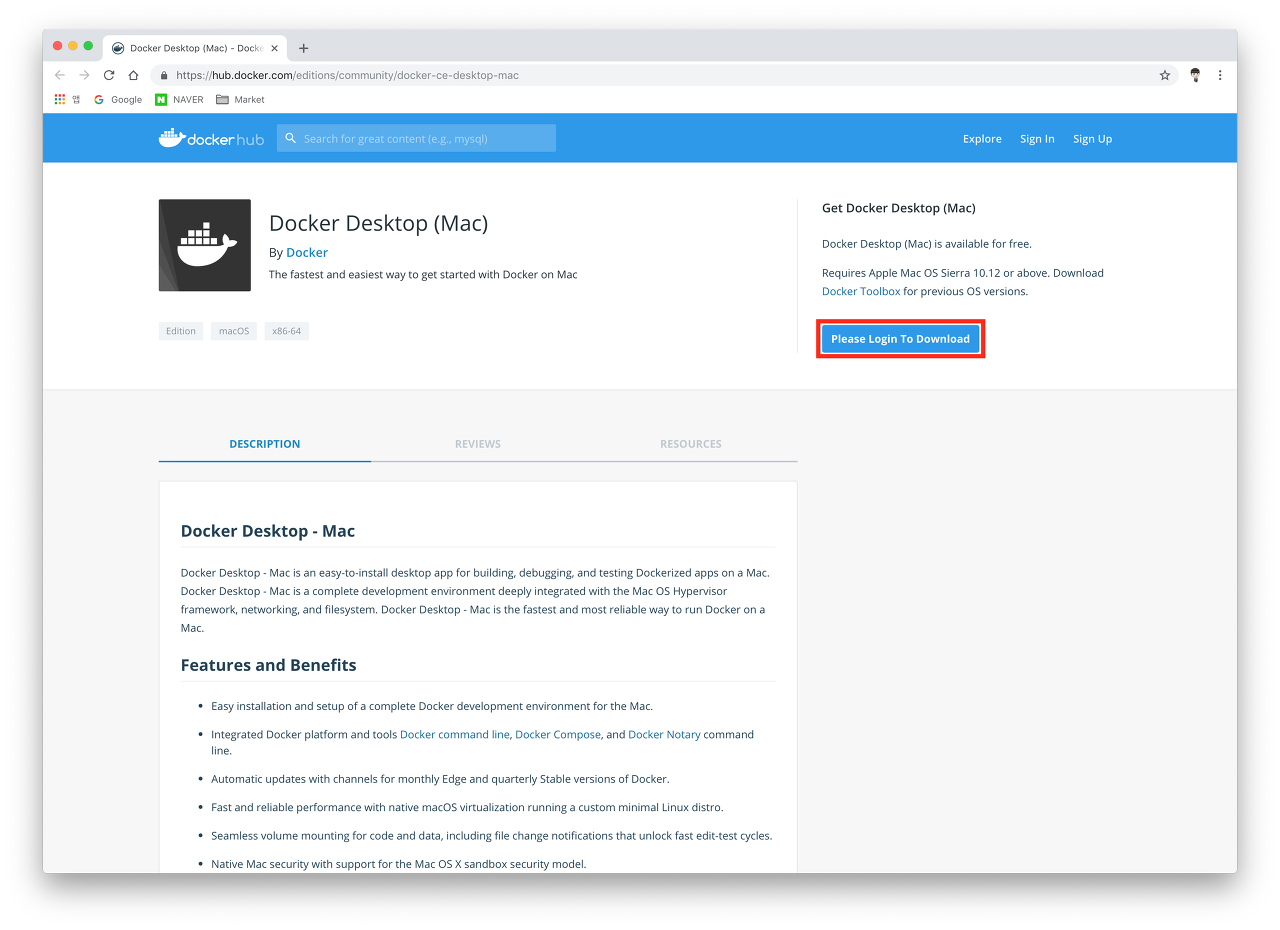
Task: Open the Explore page
Action: pos(982,139)
